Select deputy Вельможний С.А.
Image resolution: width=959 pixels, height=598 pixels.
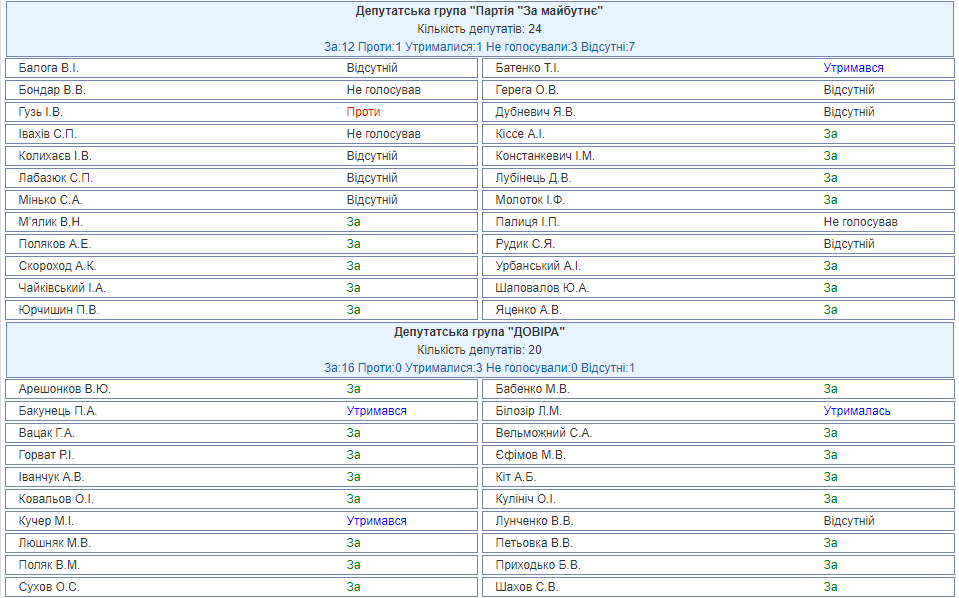click(543, 433)
